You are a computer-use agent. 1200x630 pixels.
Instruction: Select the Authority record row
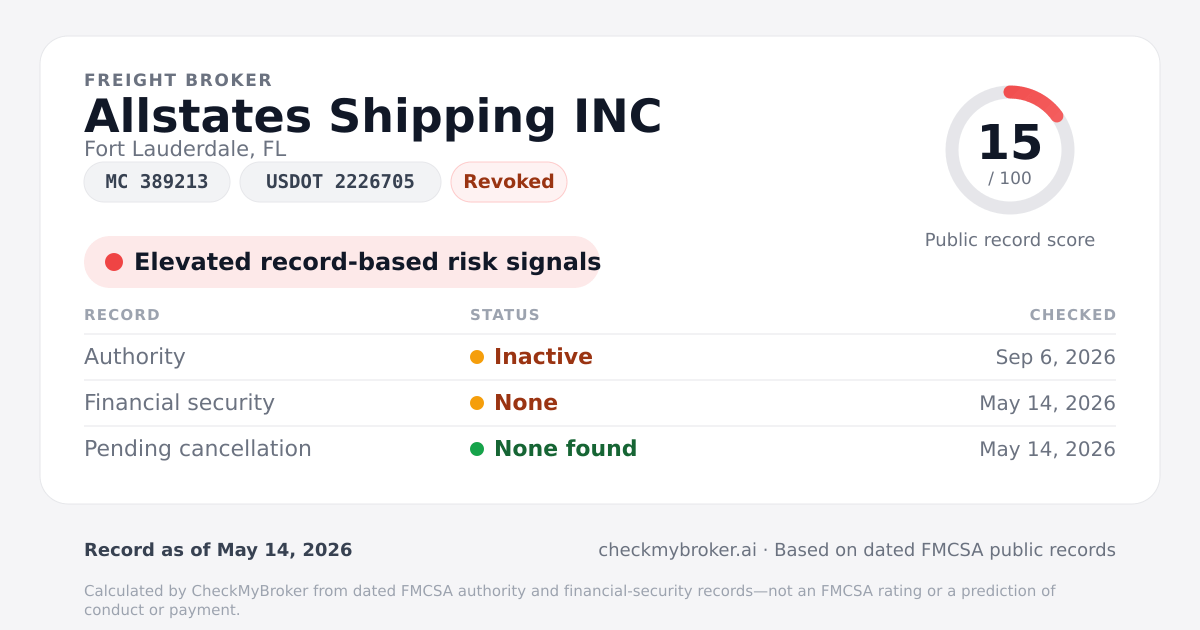tap(600, 357)
